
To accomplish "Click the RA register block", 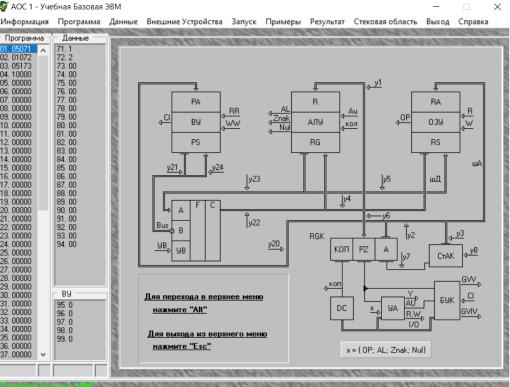I will pyautogui.click(x=436, y=102).
